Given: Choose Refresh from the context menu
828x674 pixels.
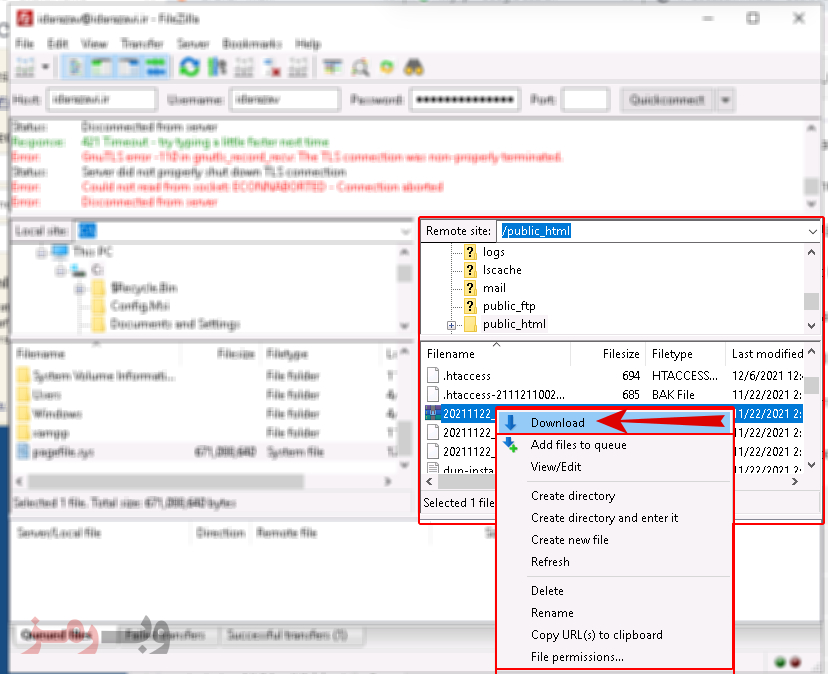Looking at the screenshot, I should click(614, 562).
